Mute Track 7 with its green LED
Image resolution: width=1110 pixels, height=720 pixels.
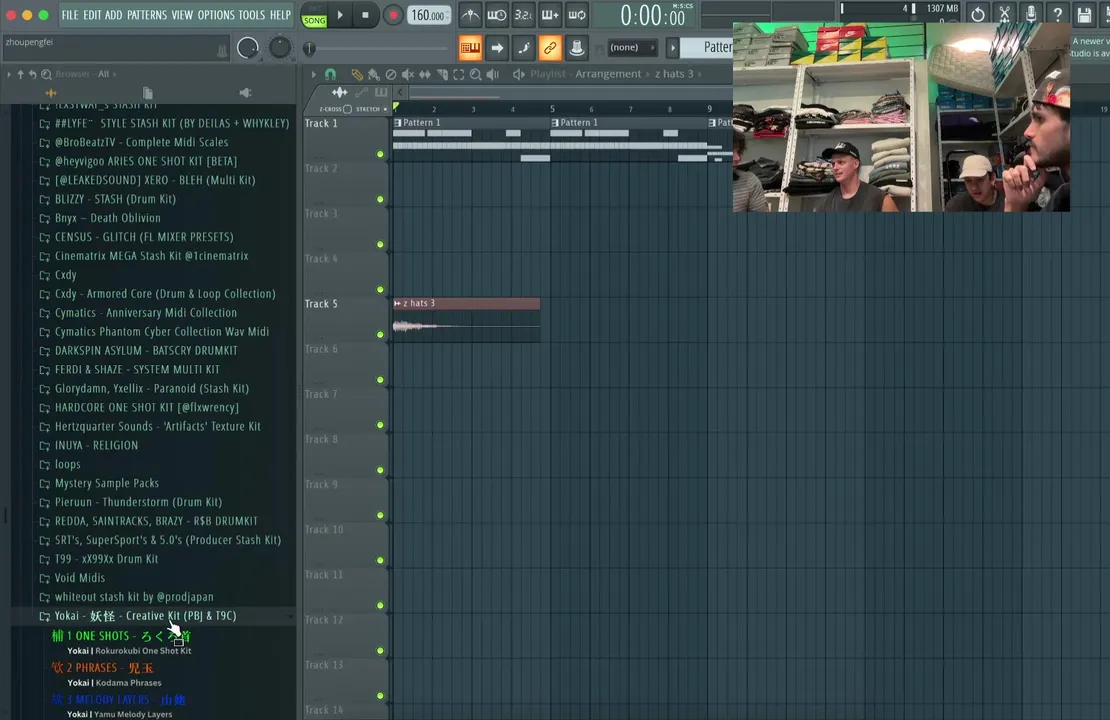click(380, 425)
